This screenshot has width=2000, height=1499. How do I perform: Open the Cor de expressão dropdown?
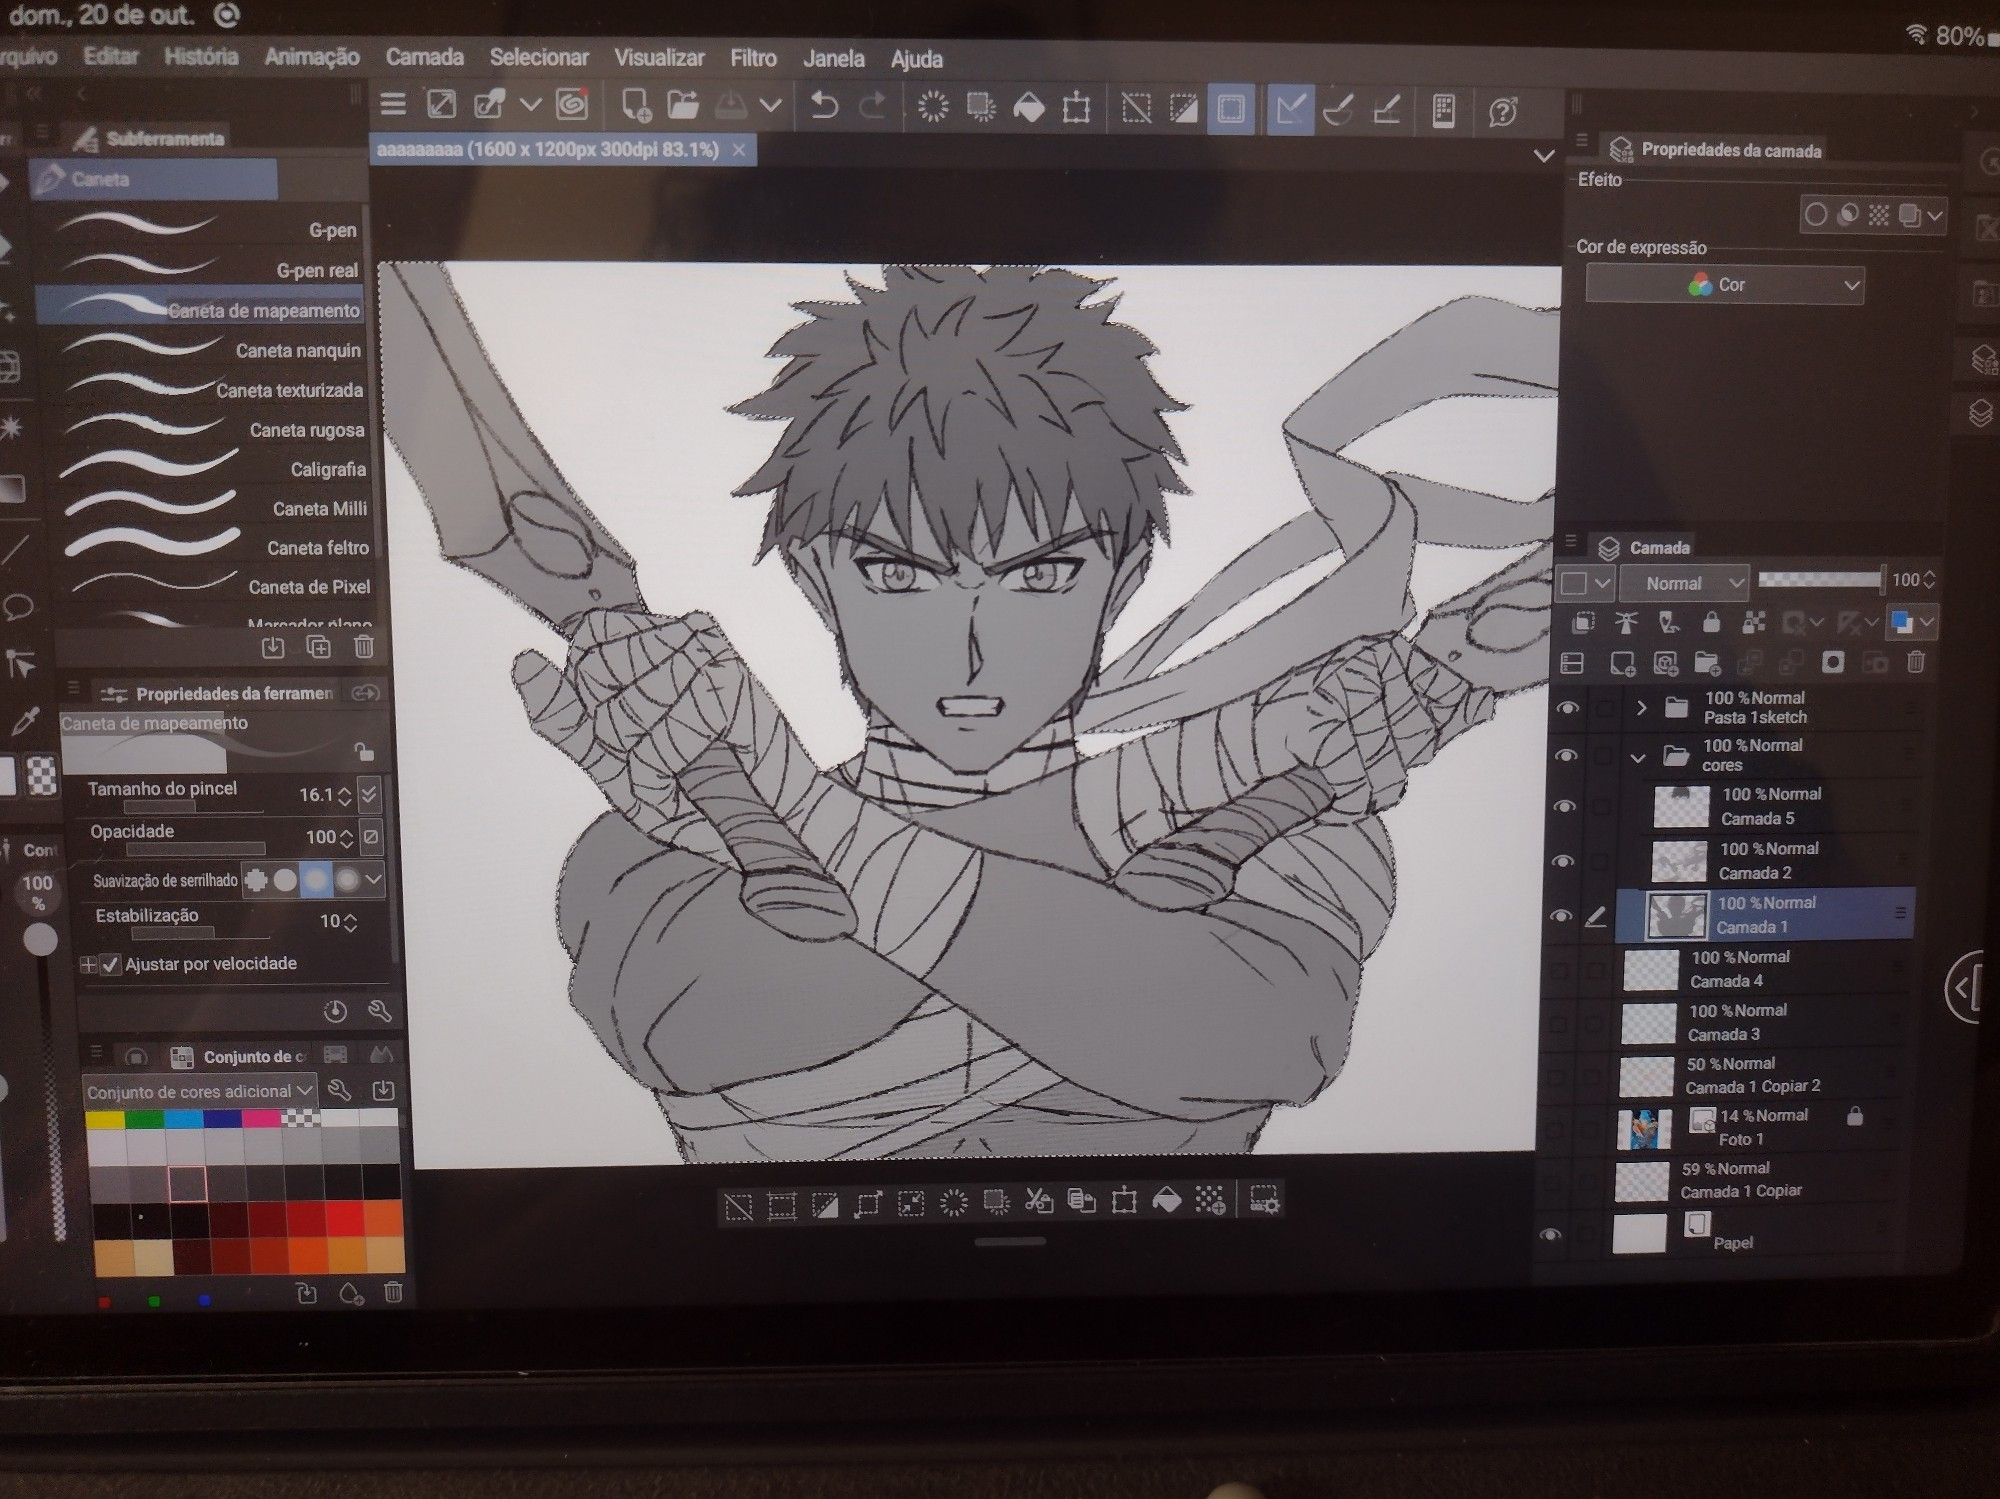(1724, 285)
